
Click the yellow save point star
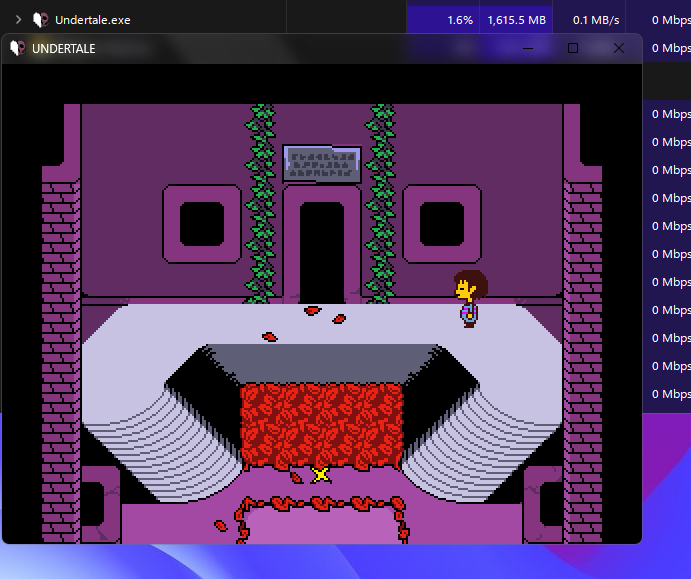tap(320, 475)
